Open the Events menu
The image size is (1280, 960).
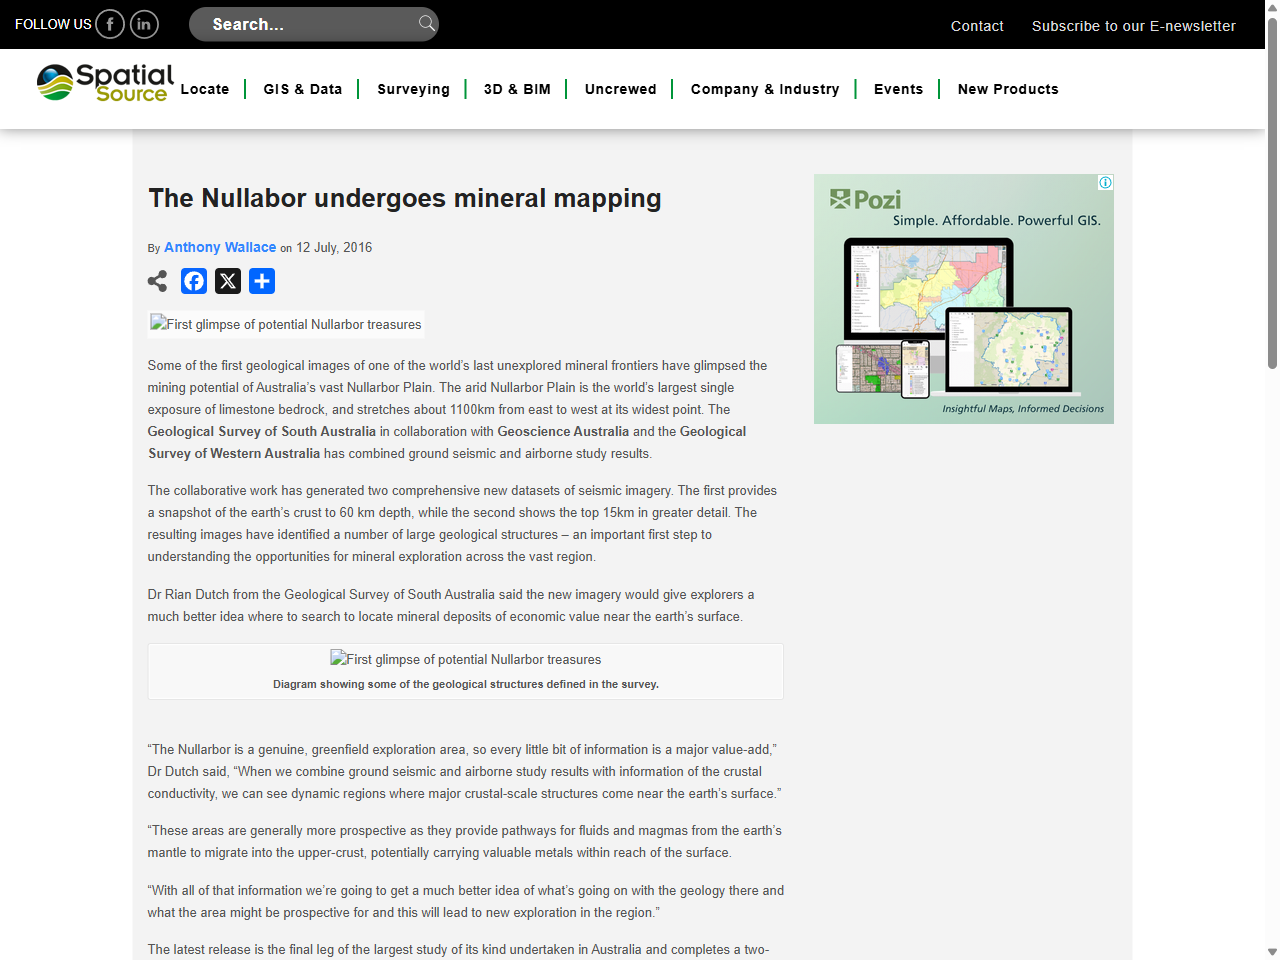pyautogui.click(x=899, y=89)
